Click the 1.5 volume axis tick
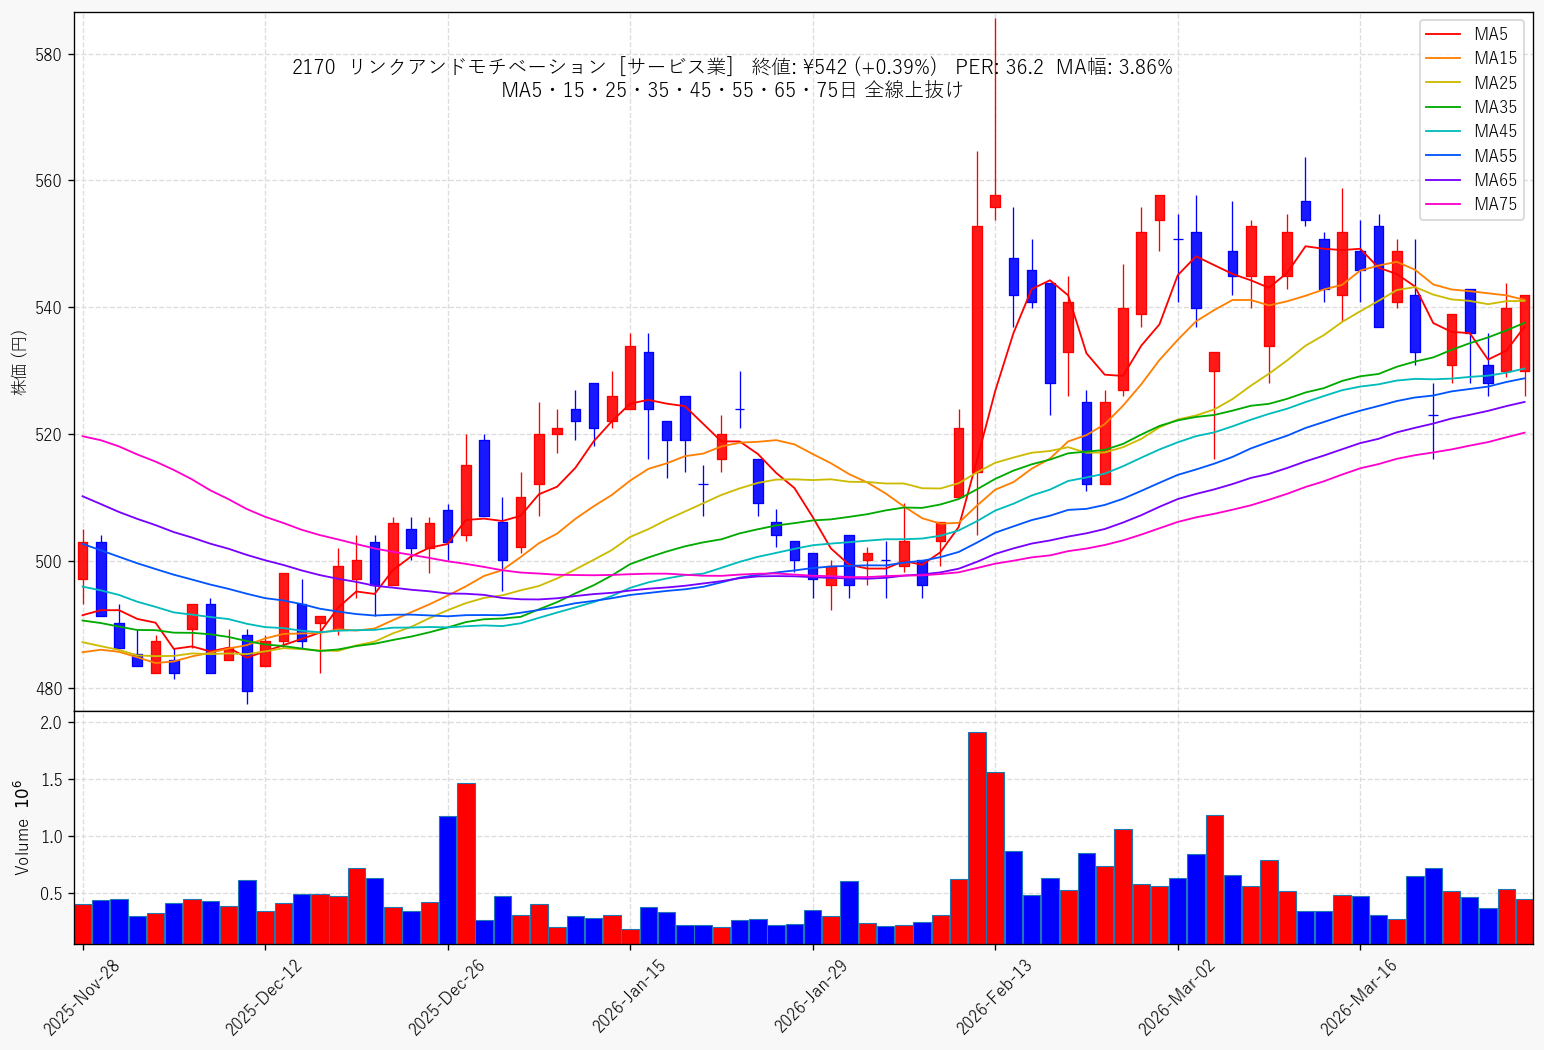Screen dimensions: 1544x1050 (x=51, y=779)
